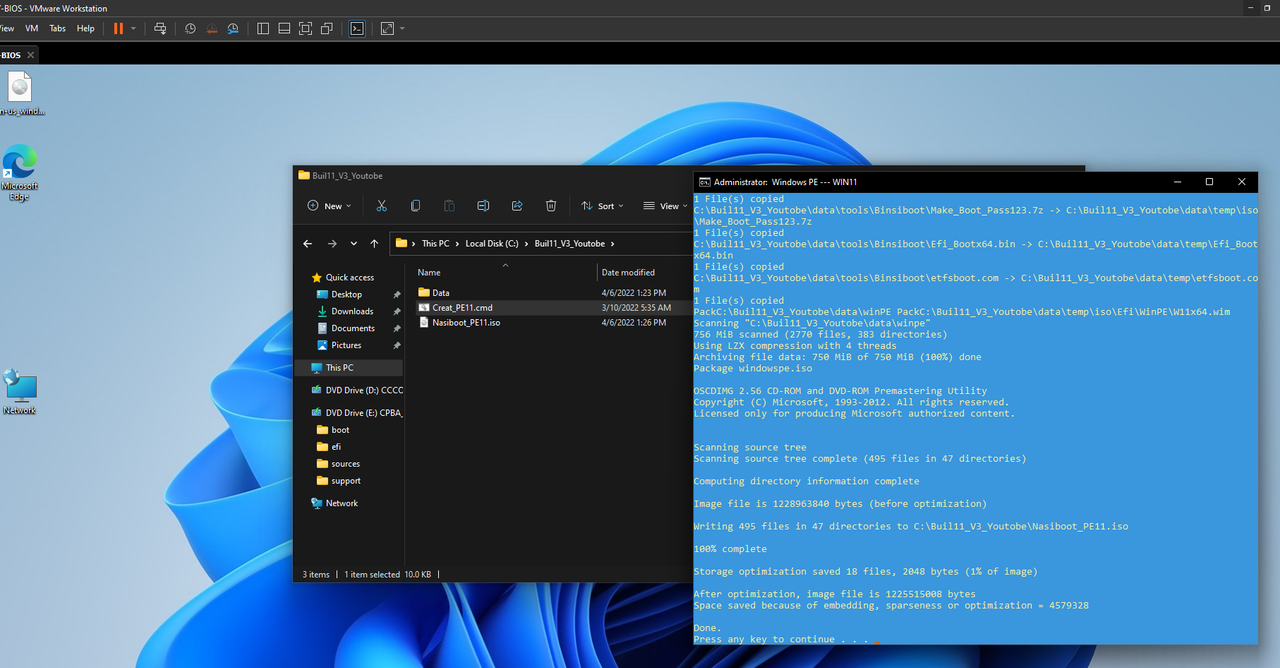Go back using Explorer's back arrow
This screenshot has height=668, width=1280.
(308, 243)
